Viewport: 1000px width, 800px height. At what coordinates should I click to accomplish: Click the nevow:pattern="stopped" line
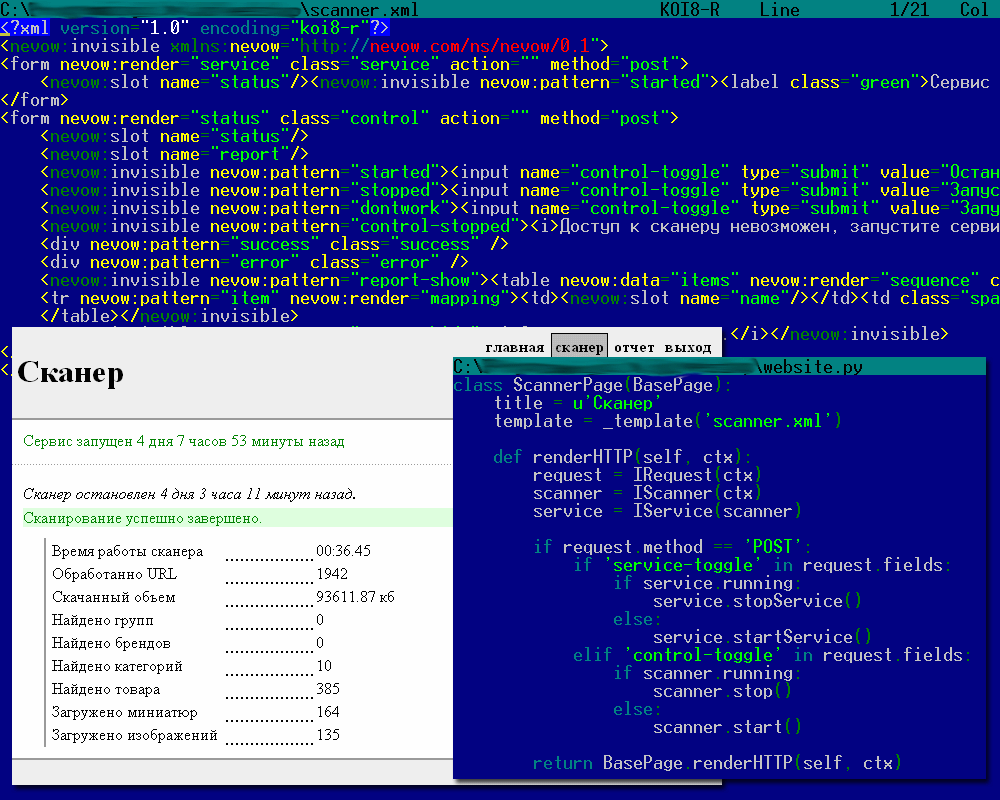pyautogui.click(x=520, y=190)
